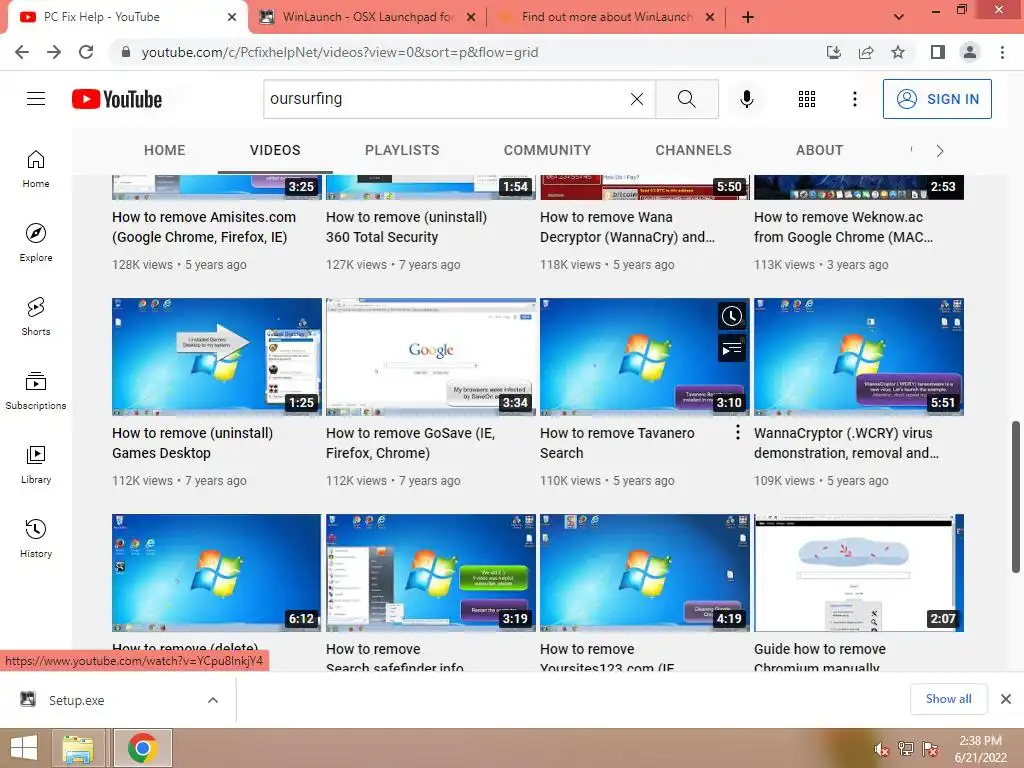This screenshot has width=1024, height=768.
Task: Open History in the left sidebar
Action: pyautogui.click(x=36, y=538)
